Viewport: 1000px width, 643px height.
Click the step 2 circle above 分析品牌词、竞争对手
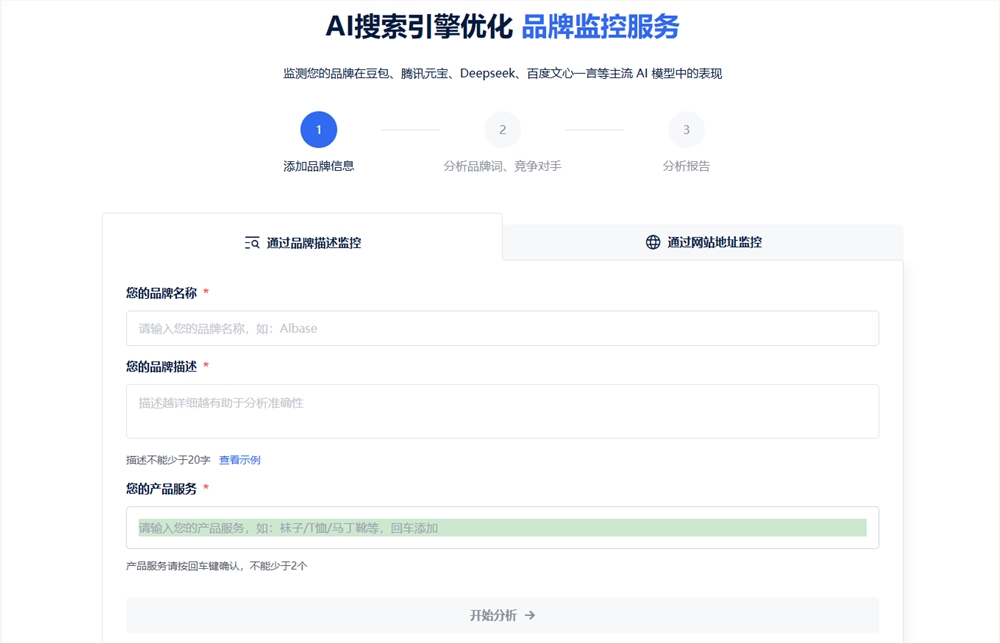point(502,129)
